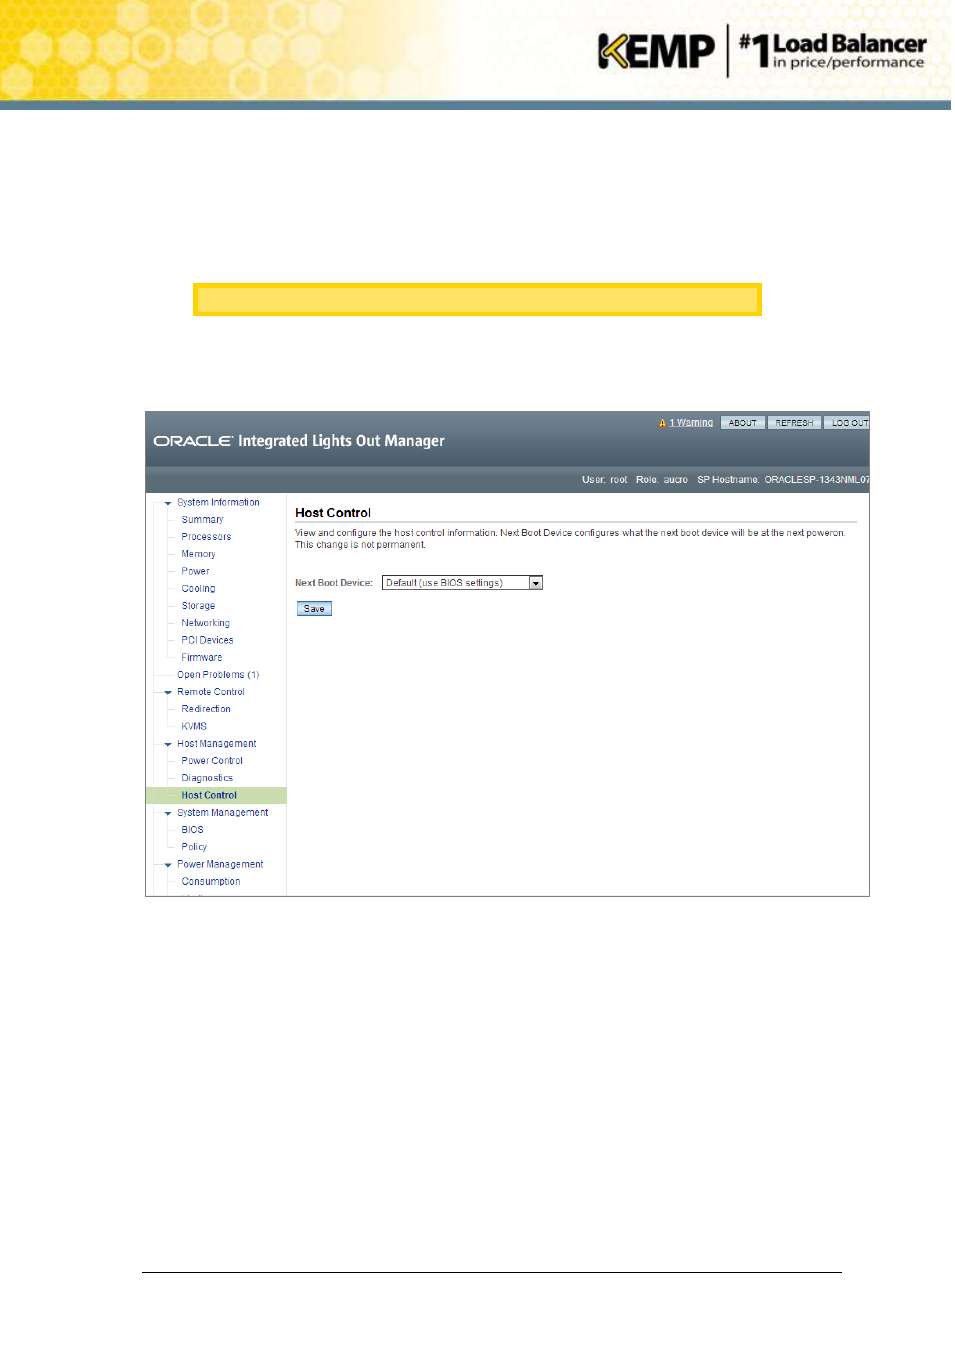The image size is (955, 1350).
Task: Click the Remote Control tree label
Action: [211, 692]
